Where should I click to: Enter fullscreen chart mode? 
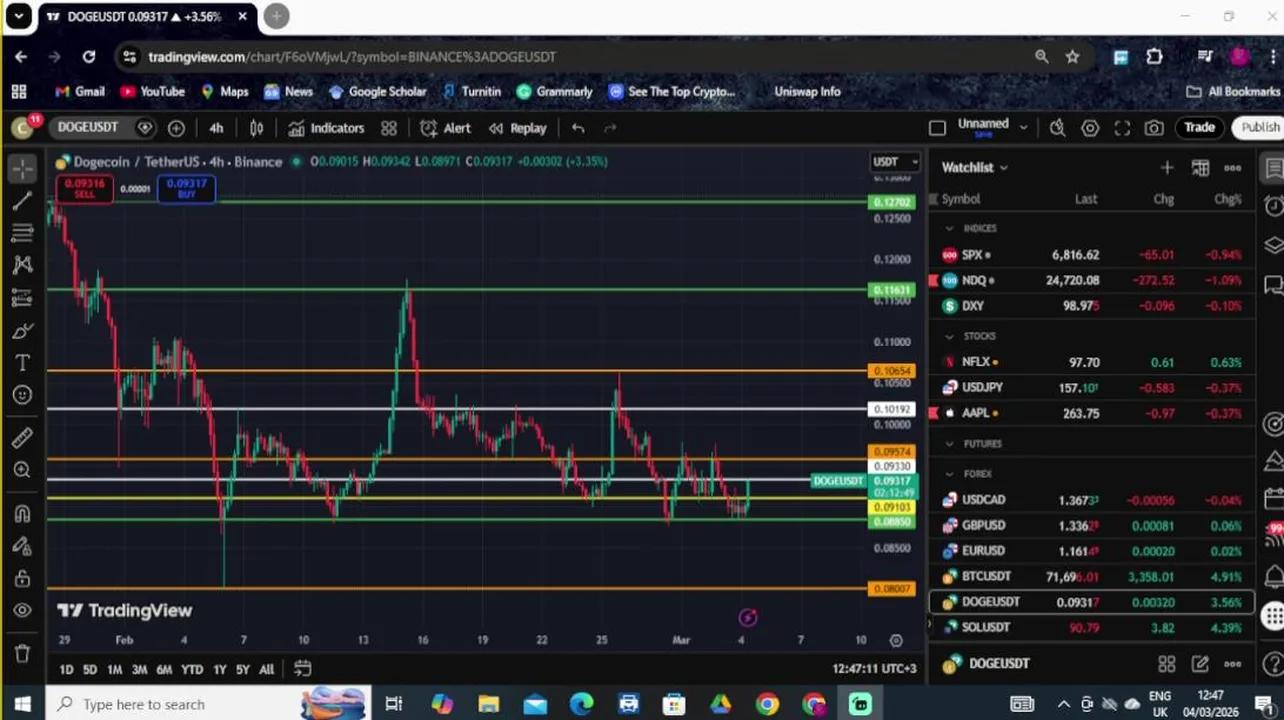pos(1122,128)
